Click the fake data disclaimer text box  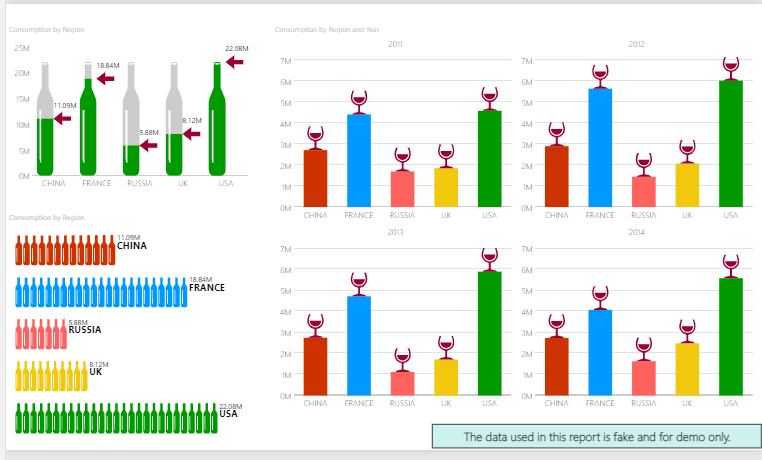pos(597,437)
